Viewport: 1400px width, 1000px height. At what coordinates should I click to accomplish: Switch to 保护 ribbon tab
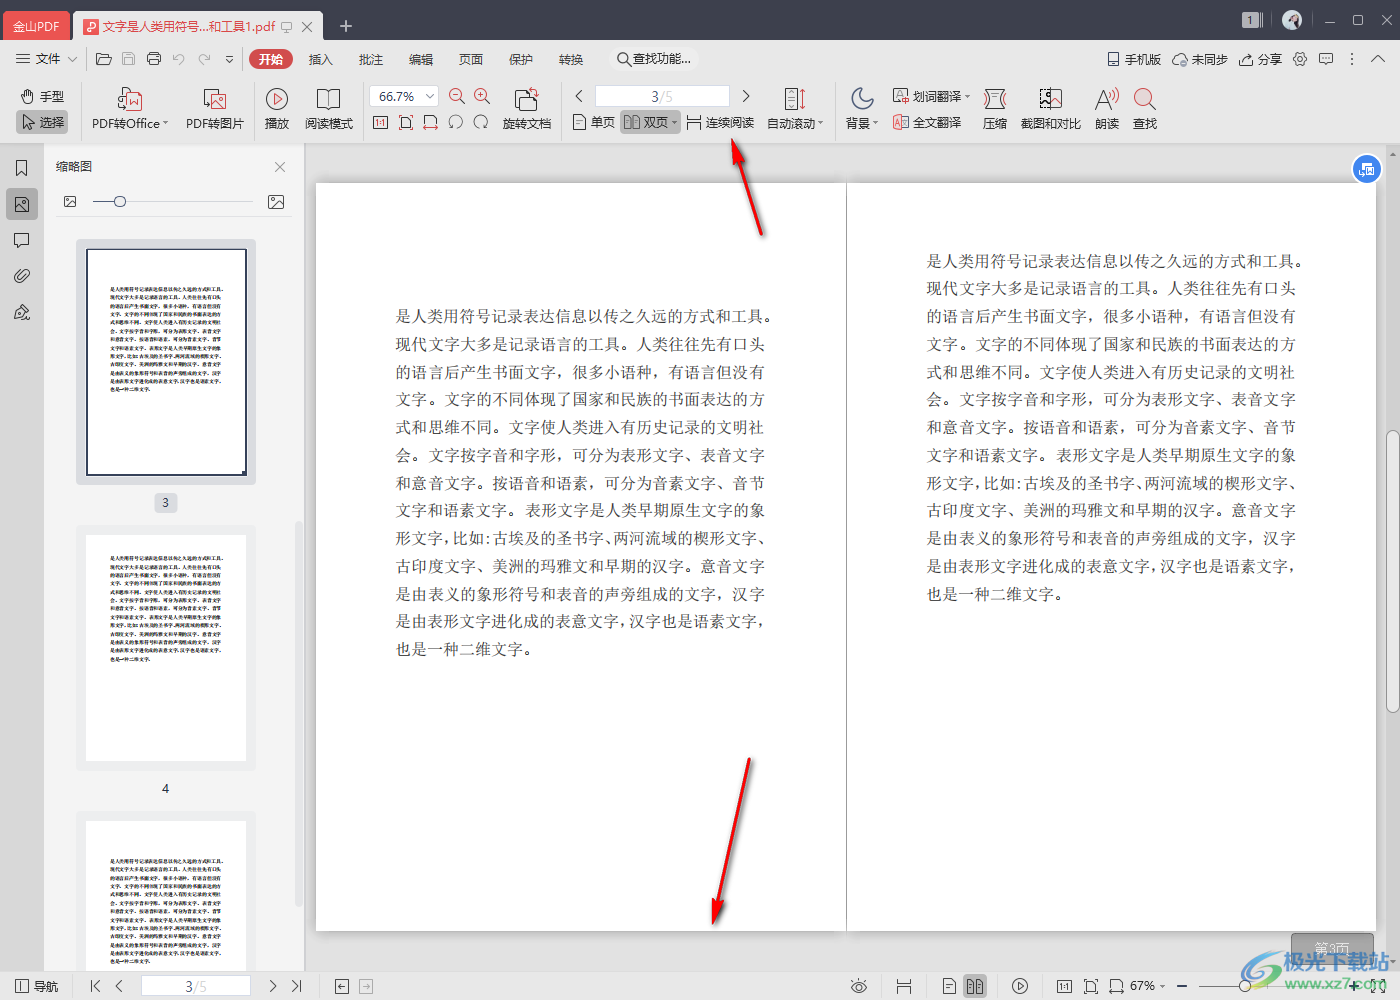point(521,59)
